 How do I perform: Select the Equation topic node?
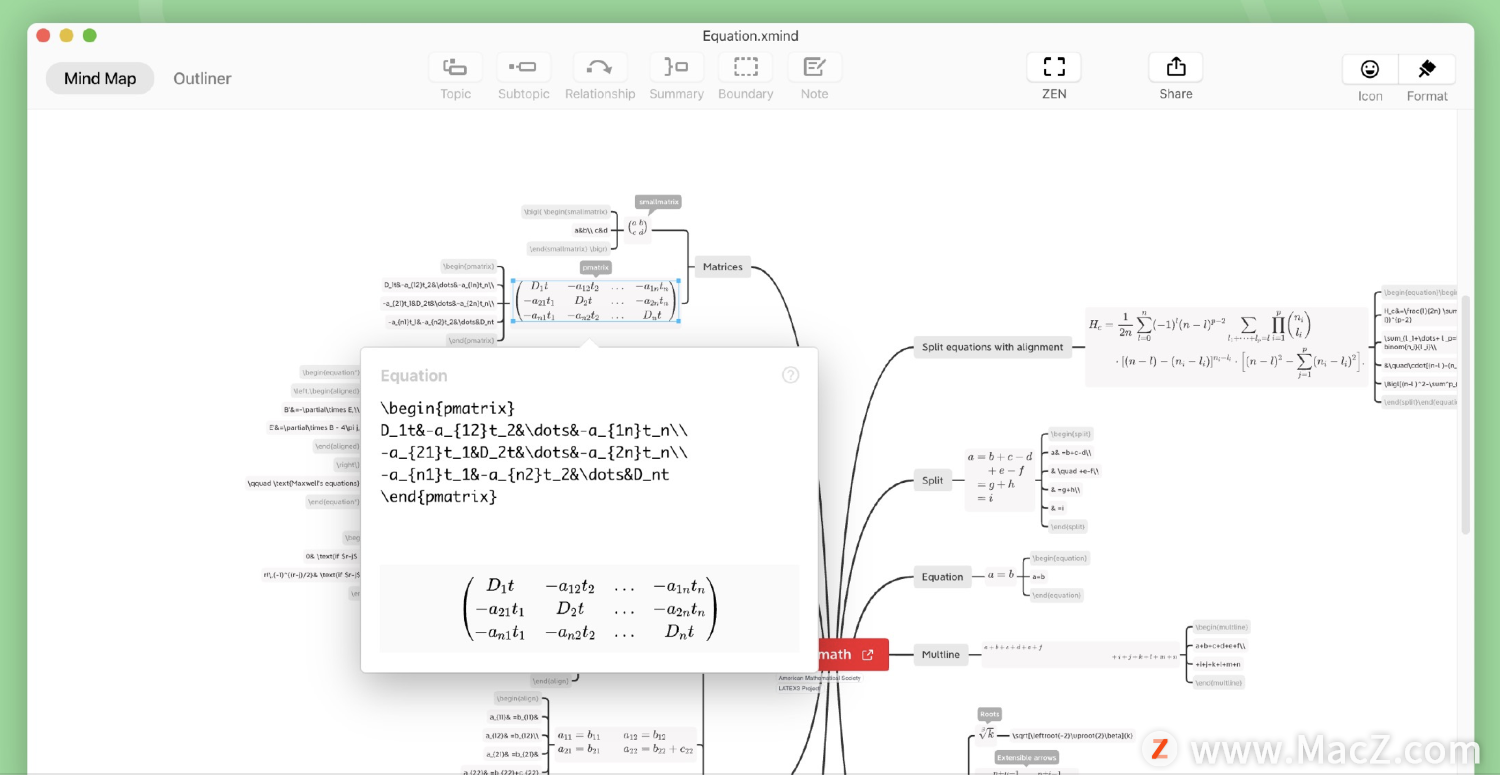click(942, 576)
